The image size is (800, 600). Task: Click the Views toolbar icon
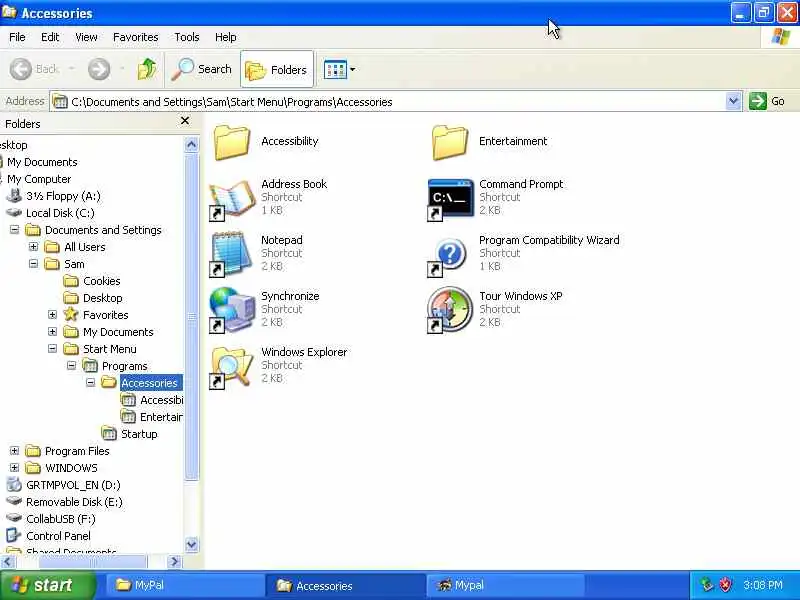pyautogui.click(x=335, y=69)
